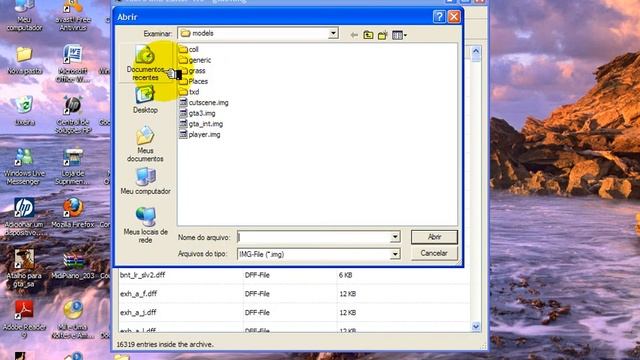Image resolution: width=640 pixels, height=360 pixels.
Task: Select exh_a_j.dff row in archive list
Action: coord(294,313)
